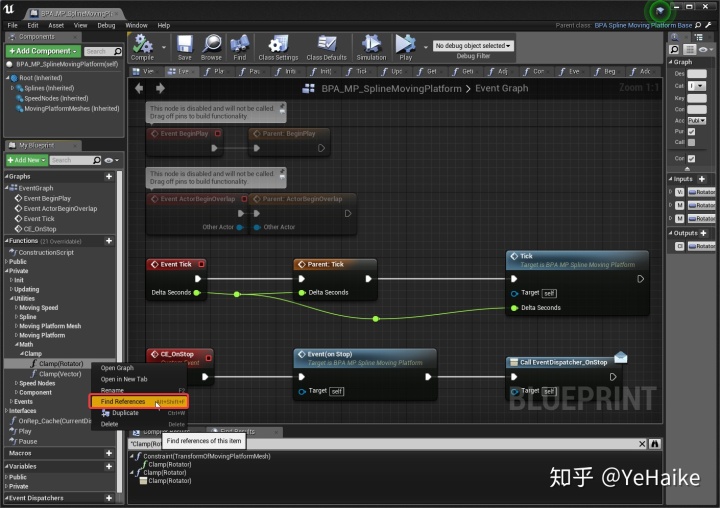Click the Find binoculars icon
720x508 pixels.
pos(240,44)
